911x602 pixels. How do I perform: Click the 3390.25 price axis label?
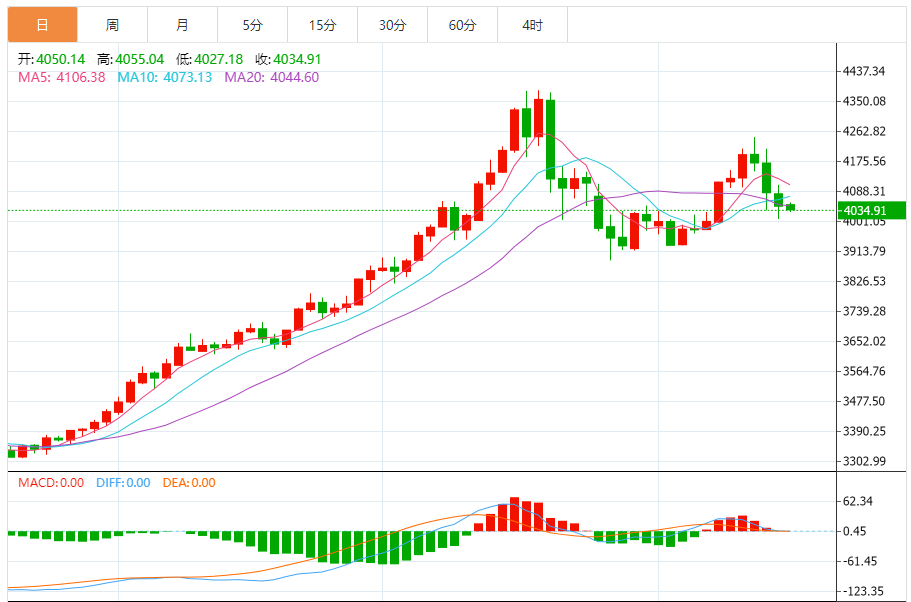[x=864, y=432]
